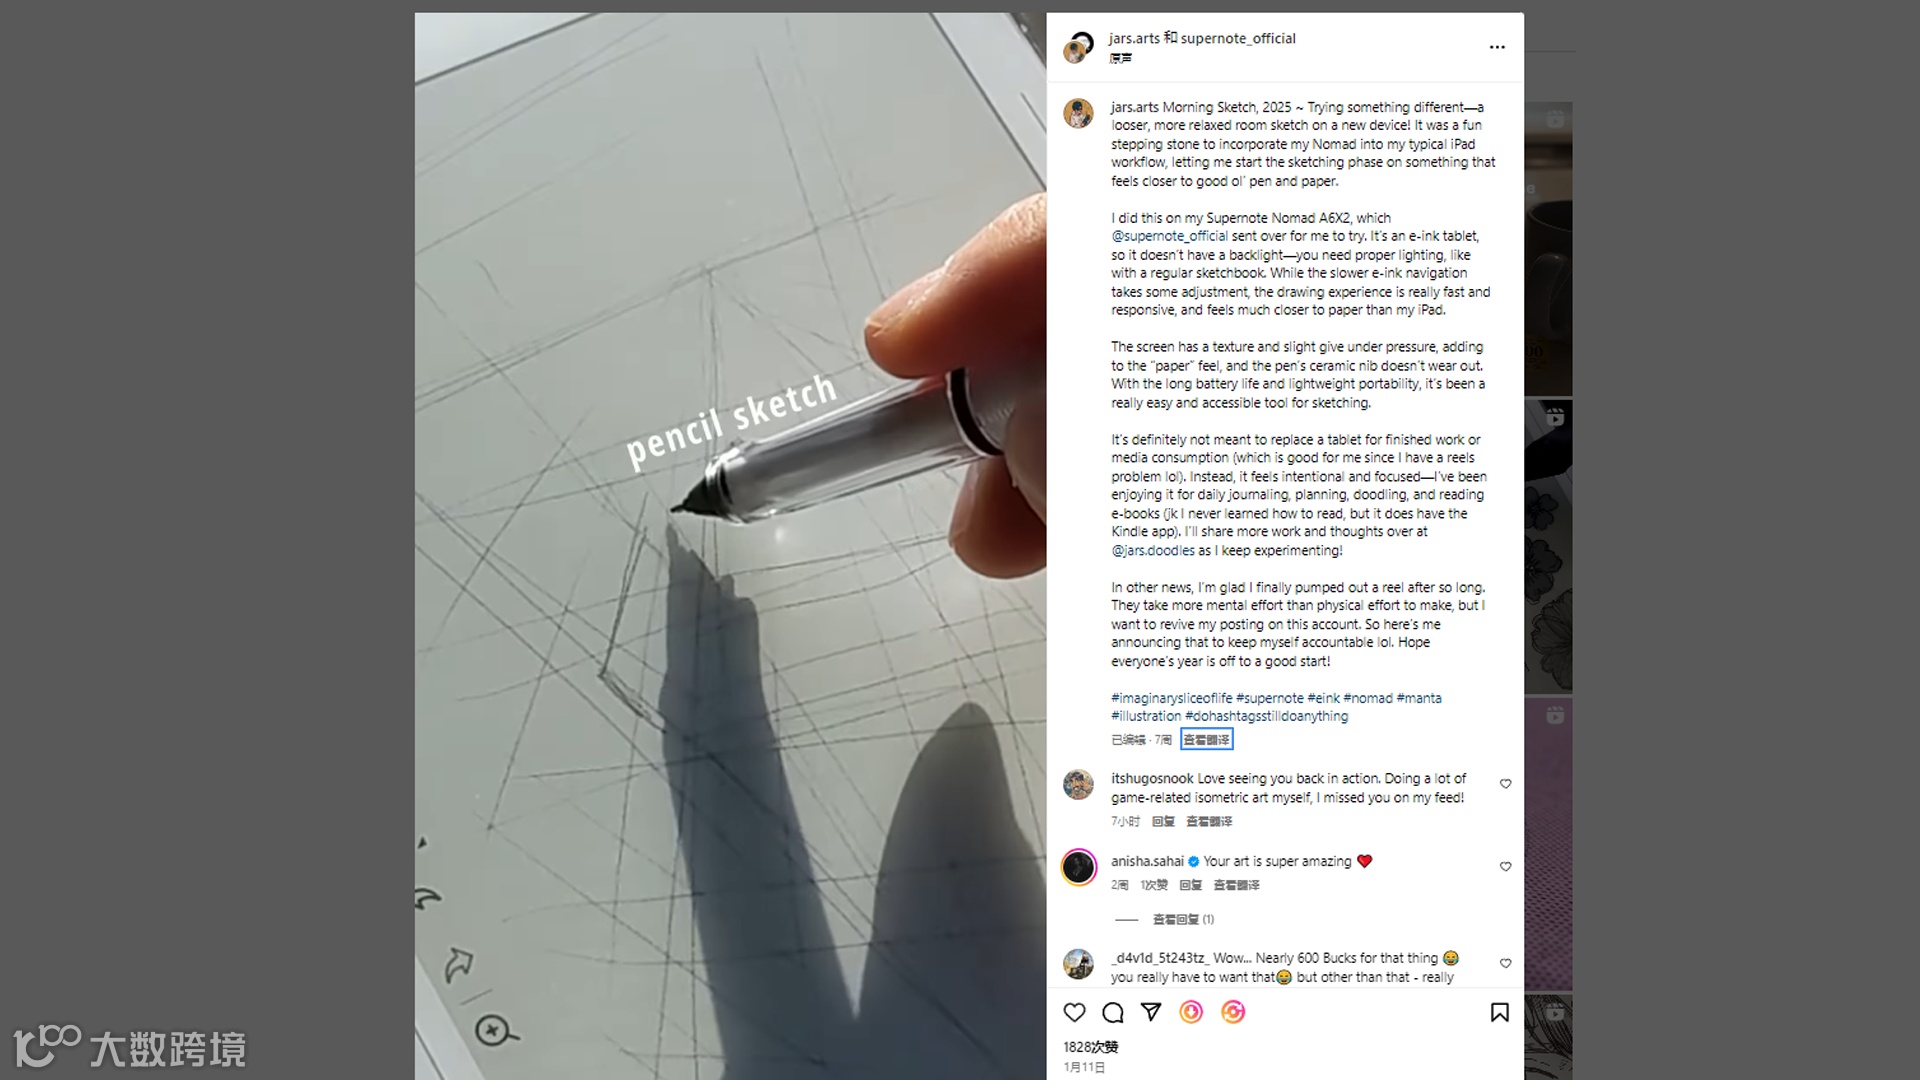Open the comment bubble icon
This screenshot has height=1080, width=1920.
click(1112, 1012)
